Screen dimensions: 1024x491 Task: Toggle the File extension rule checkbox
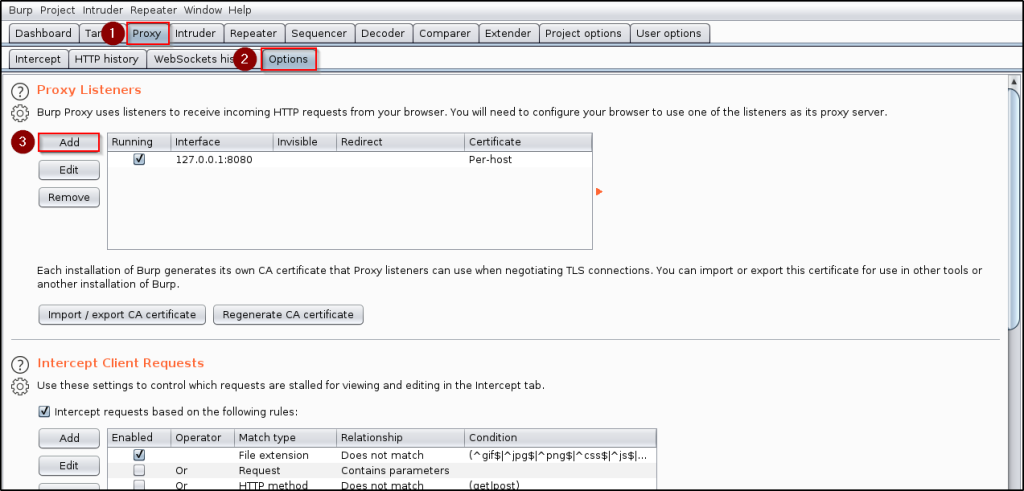coord(139,455)
